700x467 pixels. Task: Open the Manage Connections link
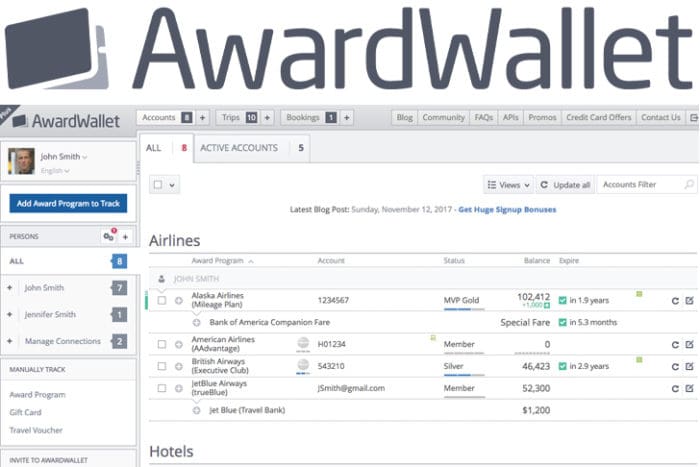point(63,341)
